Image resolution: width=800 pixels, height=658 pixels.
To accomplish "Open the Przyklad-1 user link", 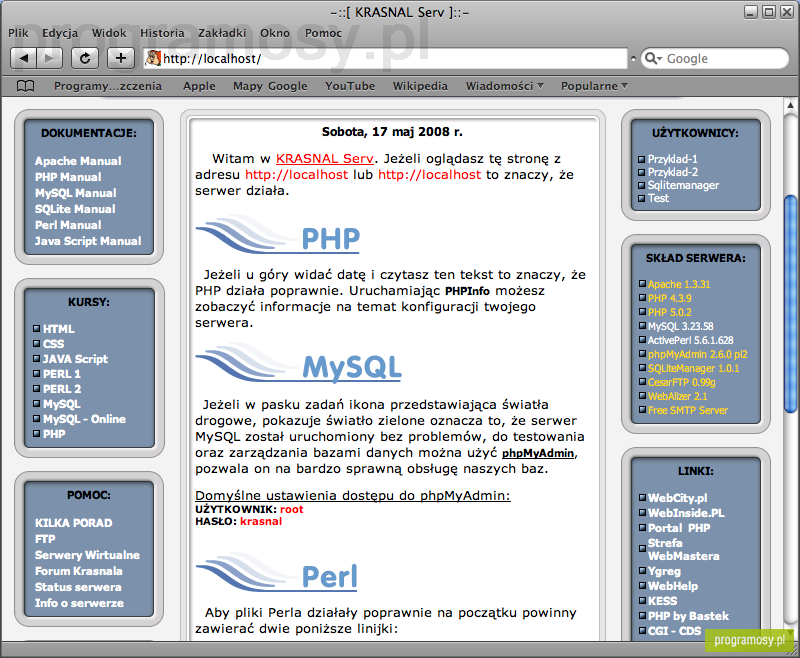I will 672,159.
